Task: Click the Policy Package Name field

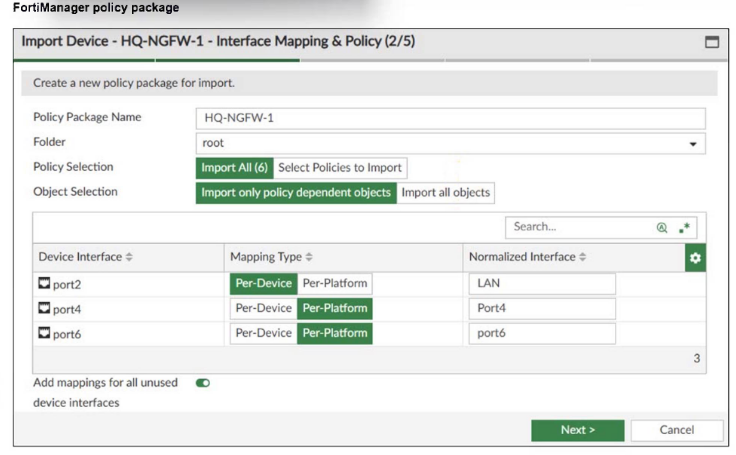Action: coord(450,118)
